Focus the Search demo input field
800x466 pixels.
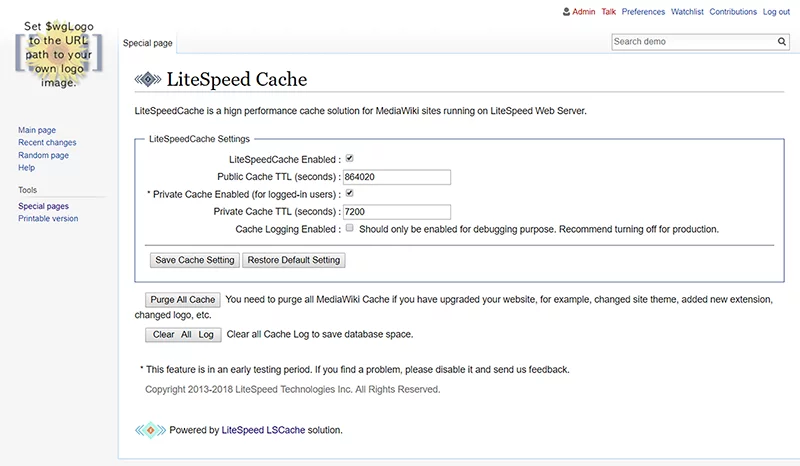point(694,42)
